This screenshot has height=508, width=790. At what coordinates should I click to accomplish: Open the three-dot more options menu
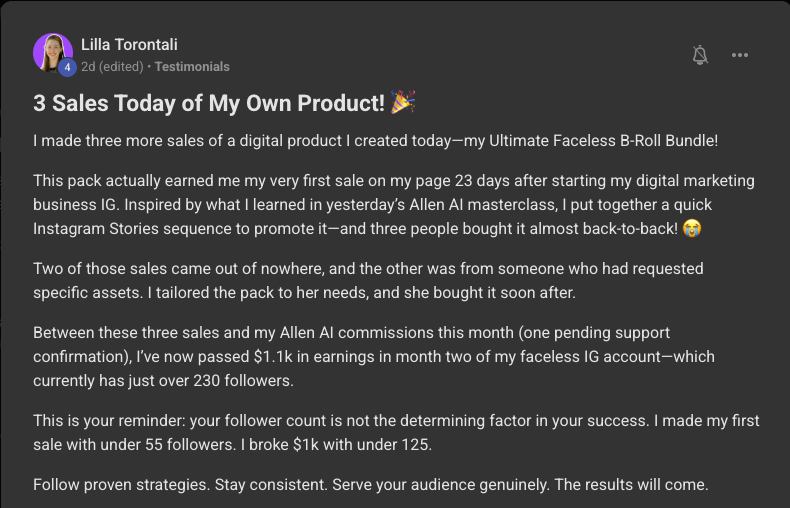(740, 55)
